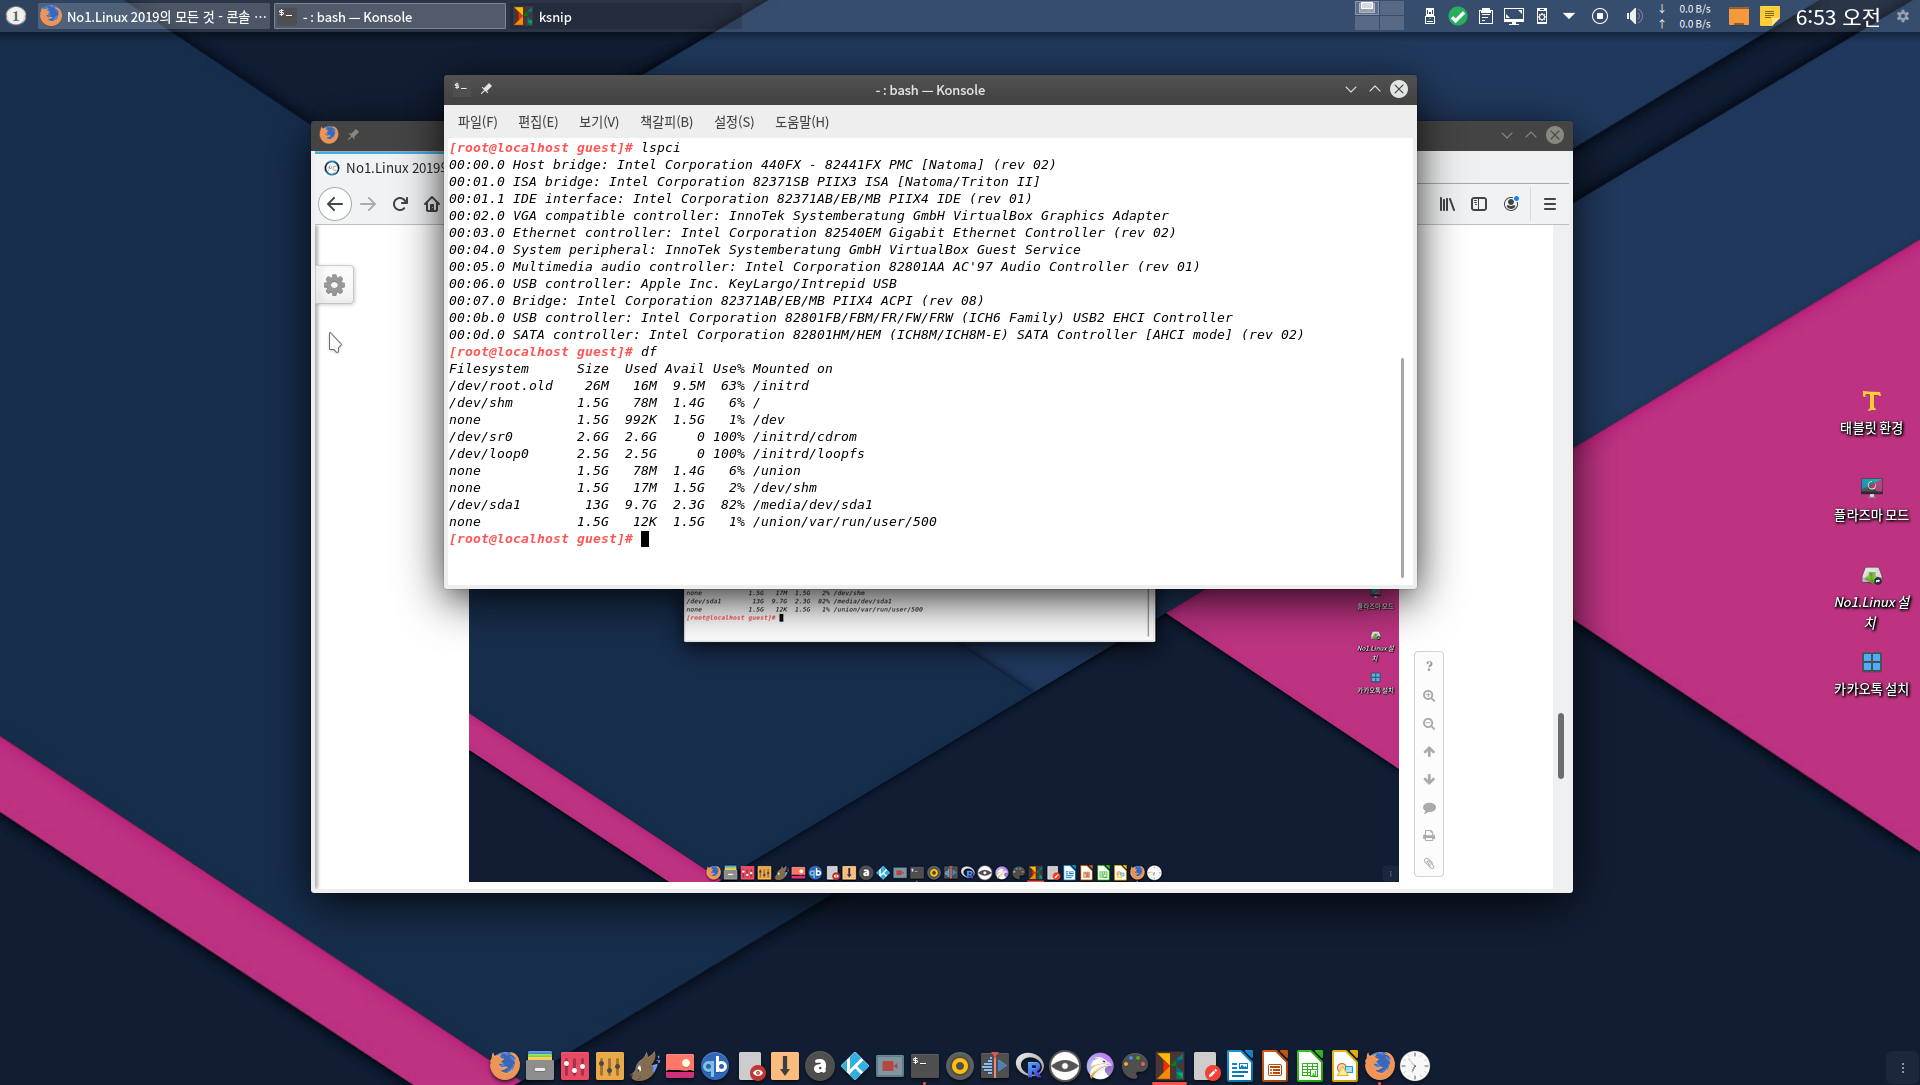Launch LibreOffice Impress from the dock

[1275, 1066]
